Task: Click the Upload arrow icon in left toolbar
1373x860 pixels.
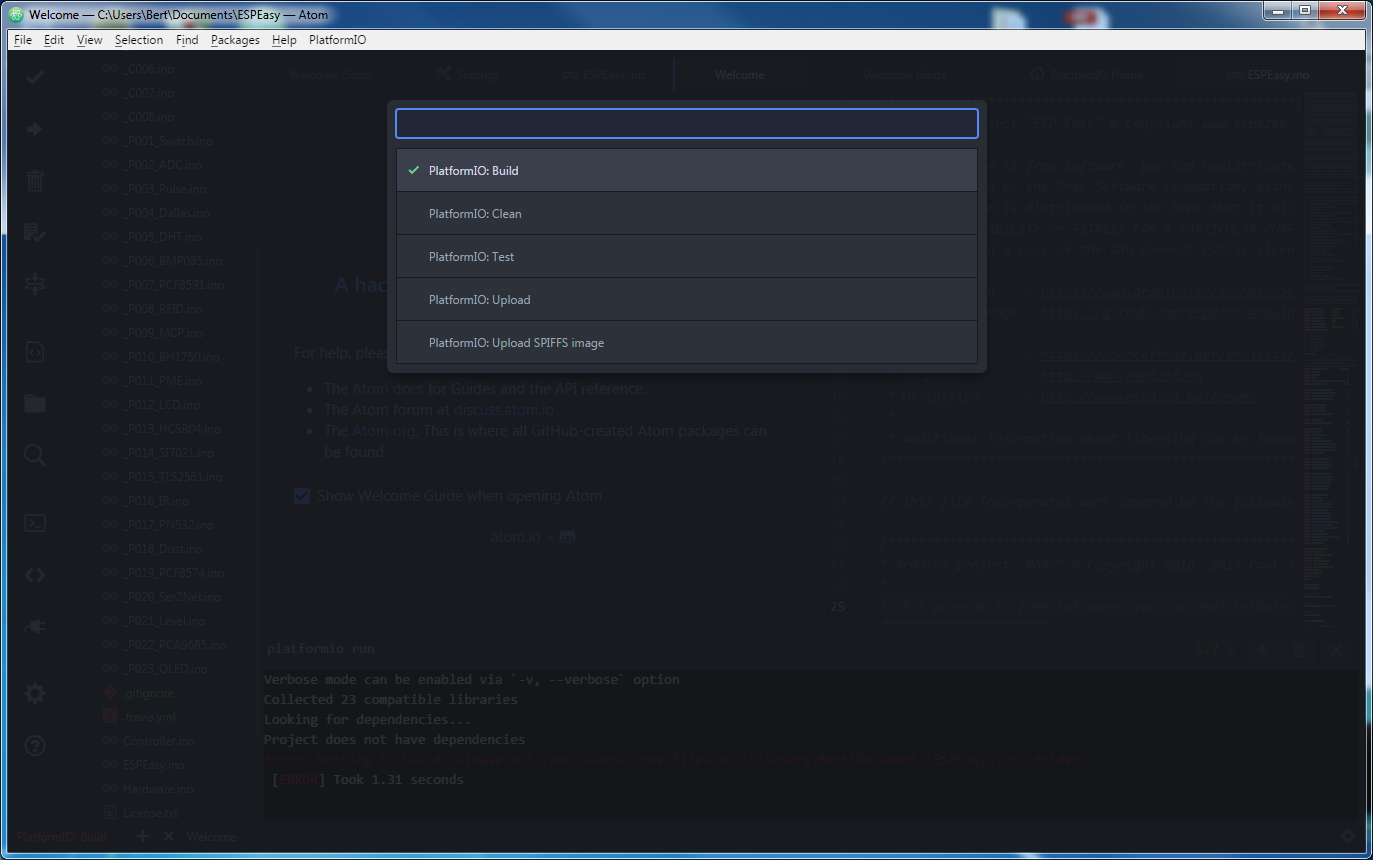Action: 35,129
